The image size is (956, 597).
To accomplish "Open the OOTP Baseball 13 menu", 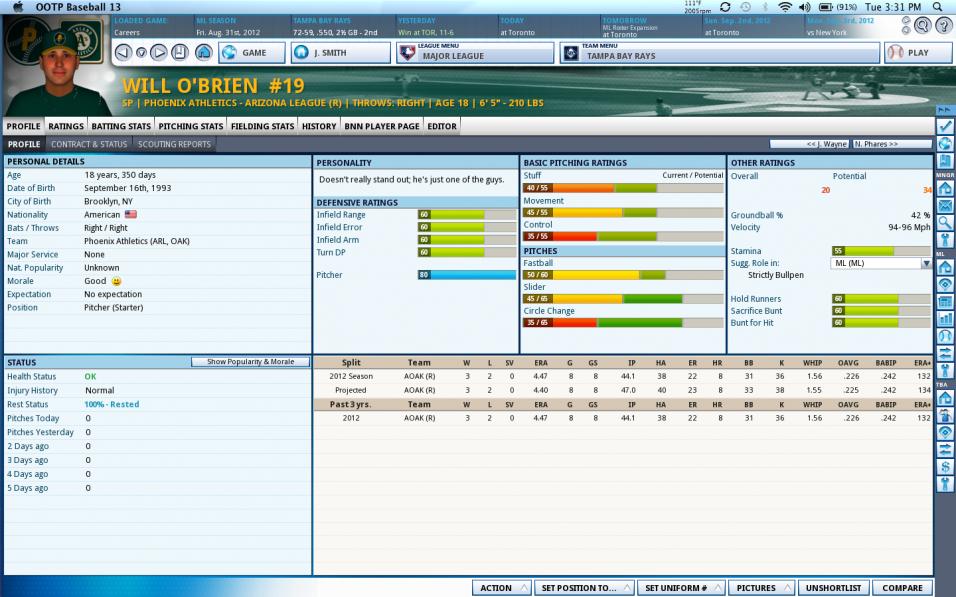I will pos(78,7).
